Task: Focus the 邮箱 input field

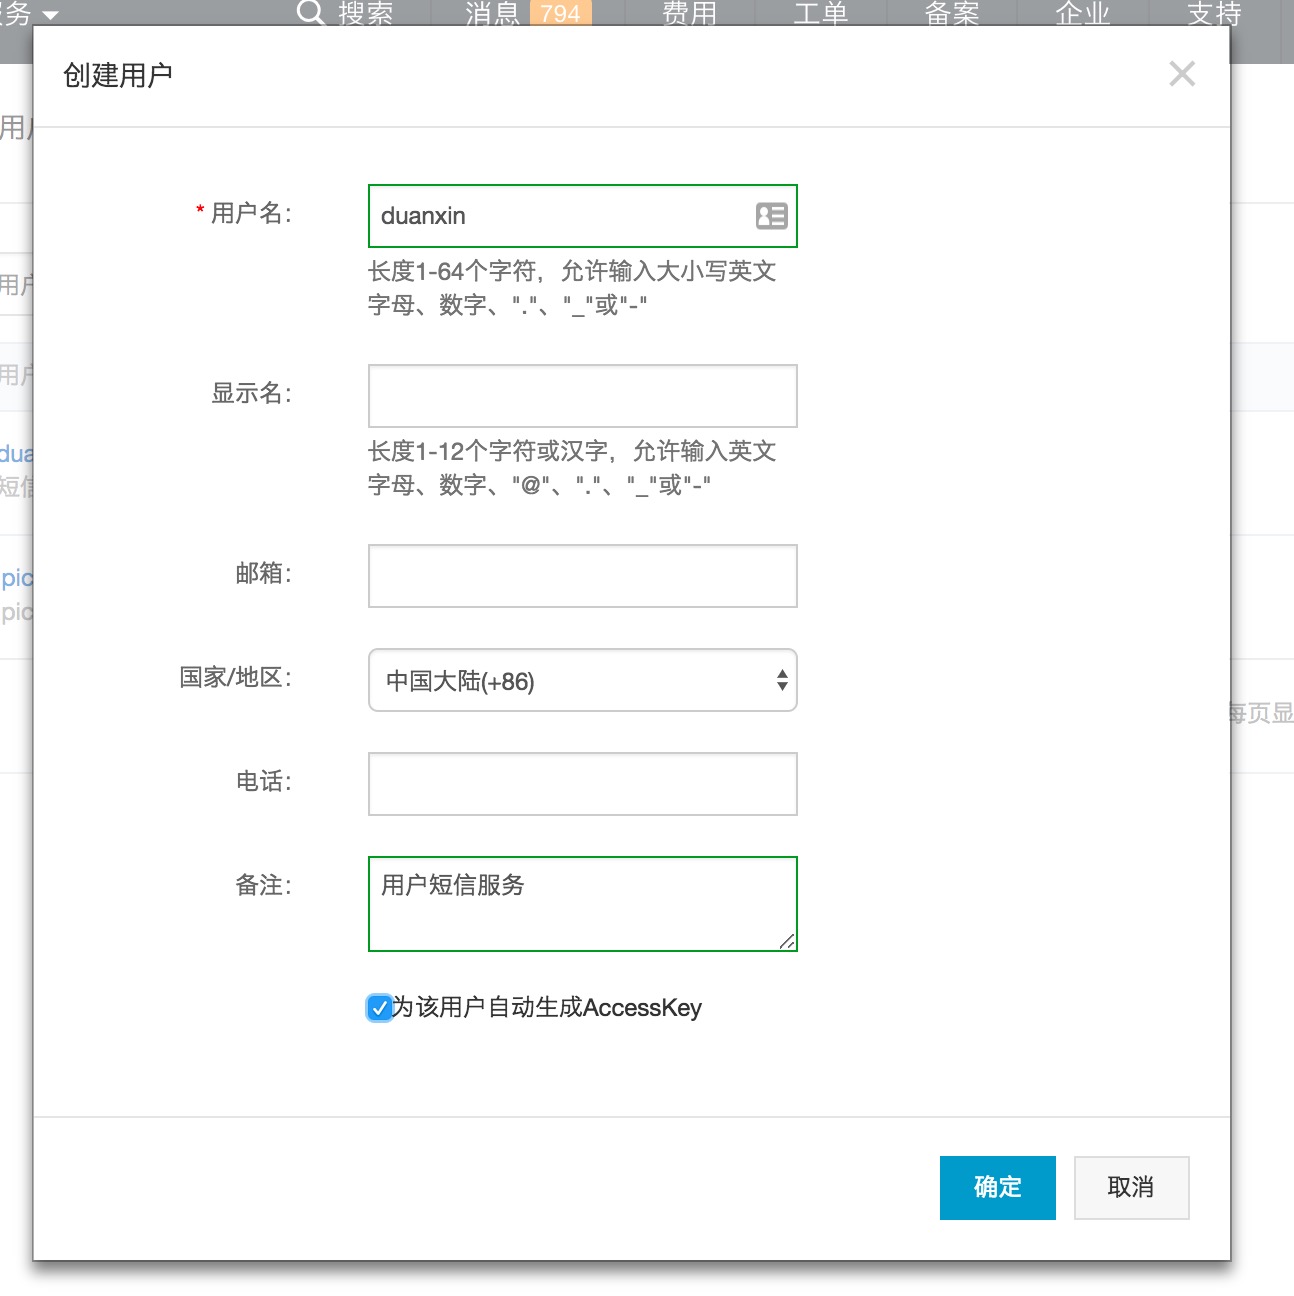Action: 582,576
